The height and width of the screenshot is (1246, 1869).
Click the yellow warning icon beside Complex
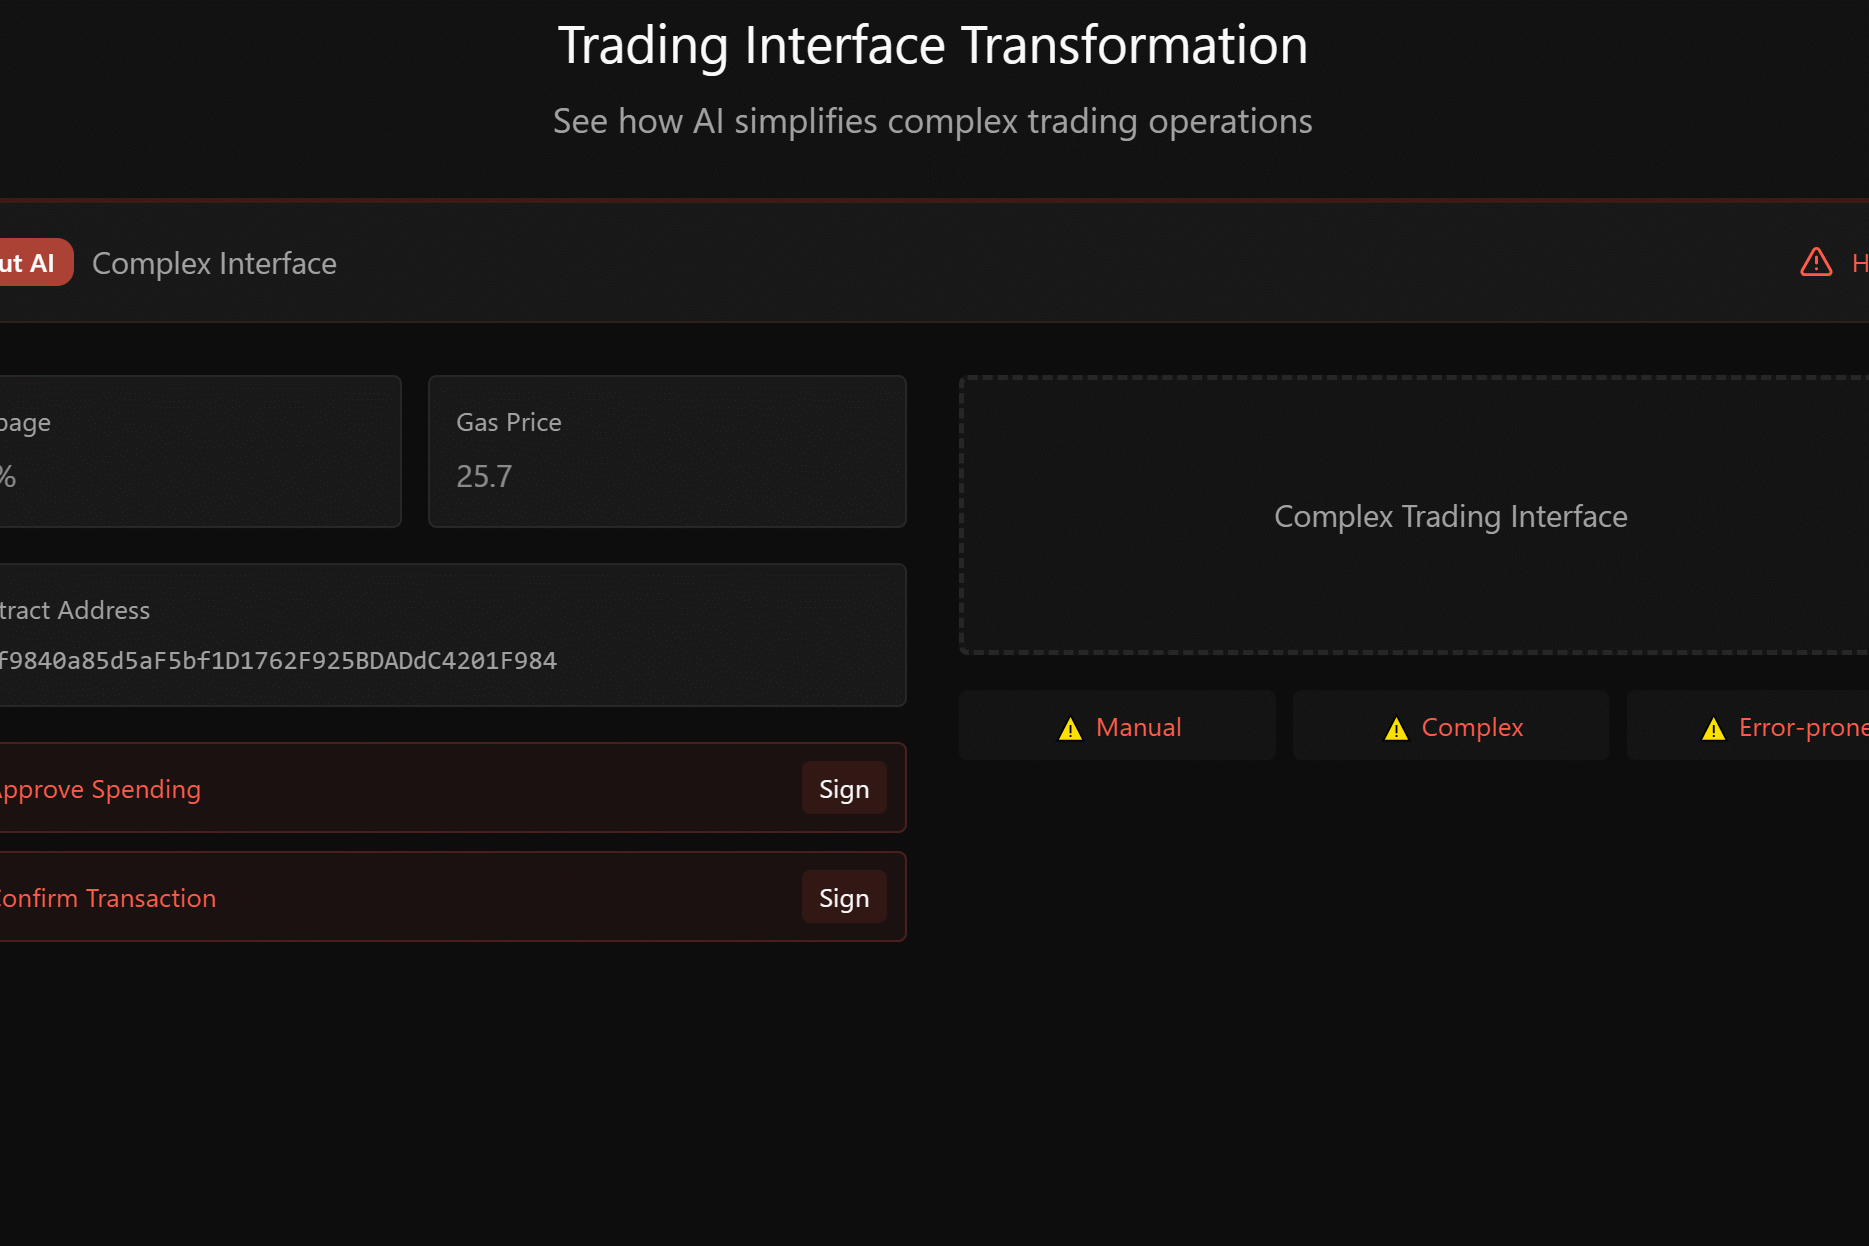[x=1396, y=729]
